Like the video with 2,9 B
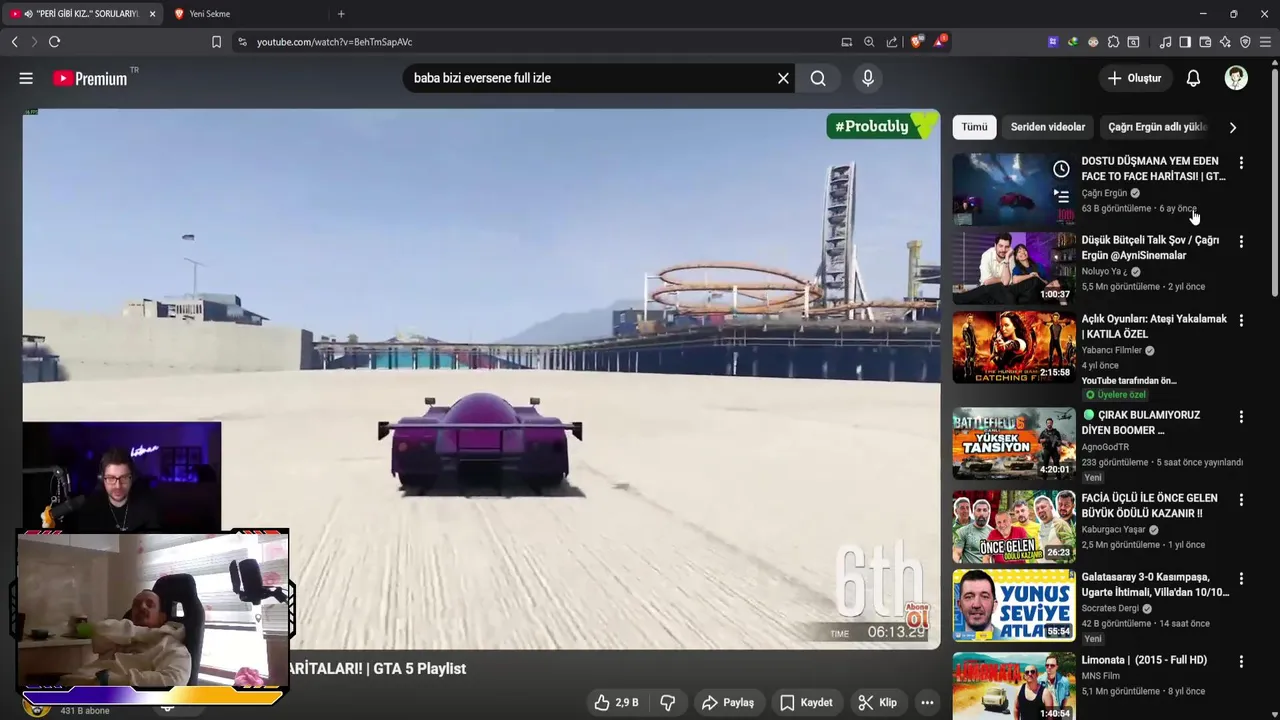The image size is (1280, 720). [x=616, y=703]
